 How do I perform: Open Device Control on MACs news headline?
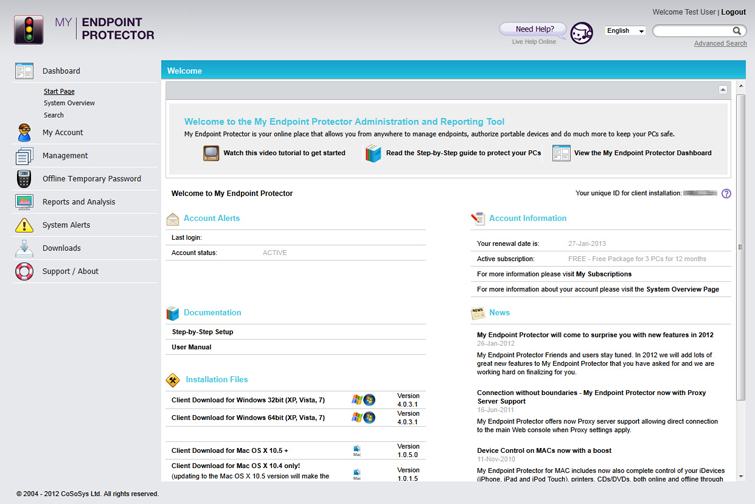pyautogui.click(x=544, y=451)
